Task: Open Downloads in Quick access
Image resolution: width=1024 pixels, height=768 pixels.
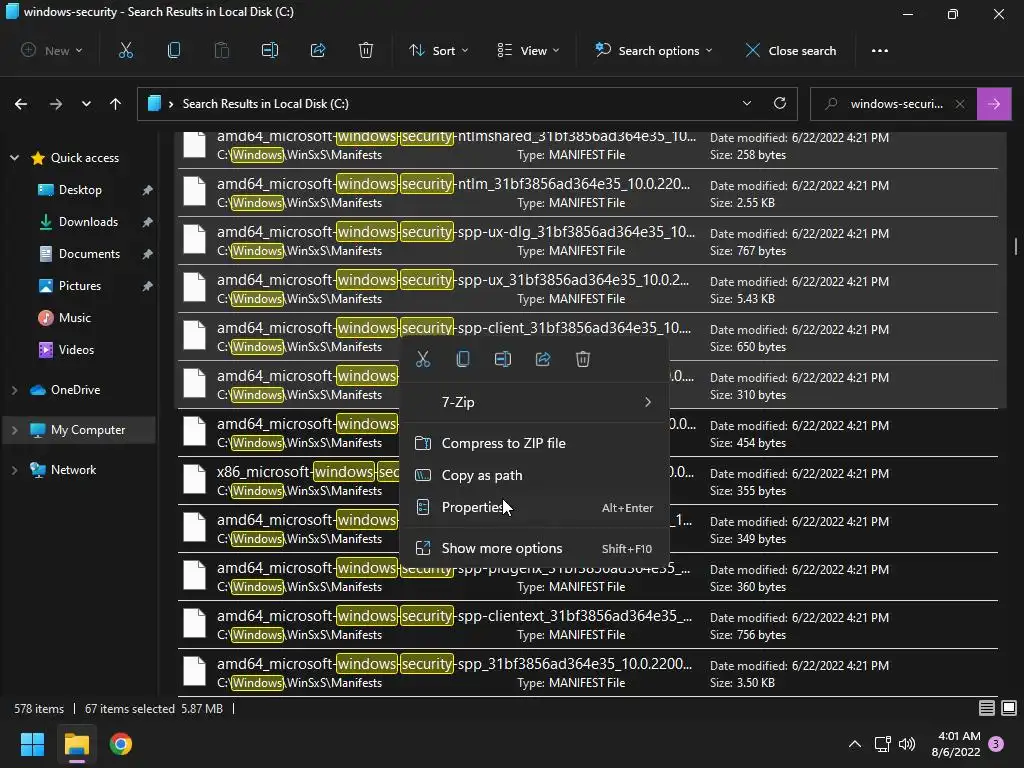Action: [x=88, y=221]
